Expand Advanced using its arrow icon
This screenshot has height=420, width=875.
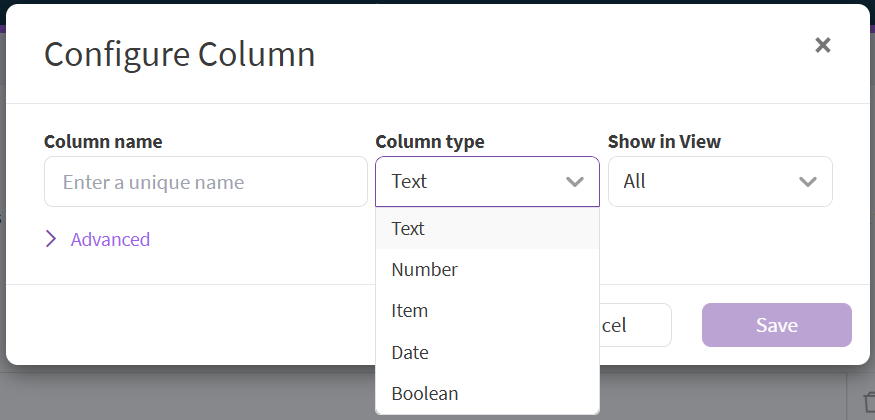pyautogui.click(x=51, y=239)
